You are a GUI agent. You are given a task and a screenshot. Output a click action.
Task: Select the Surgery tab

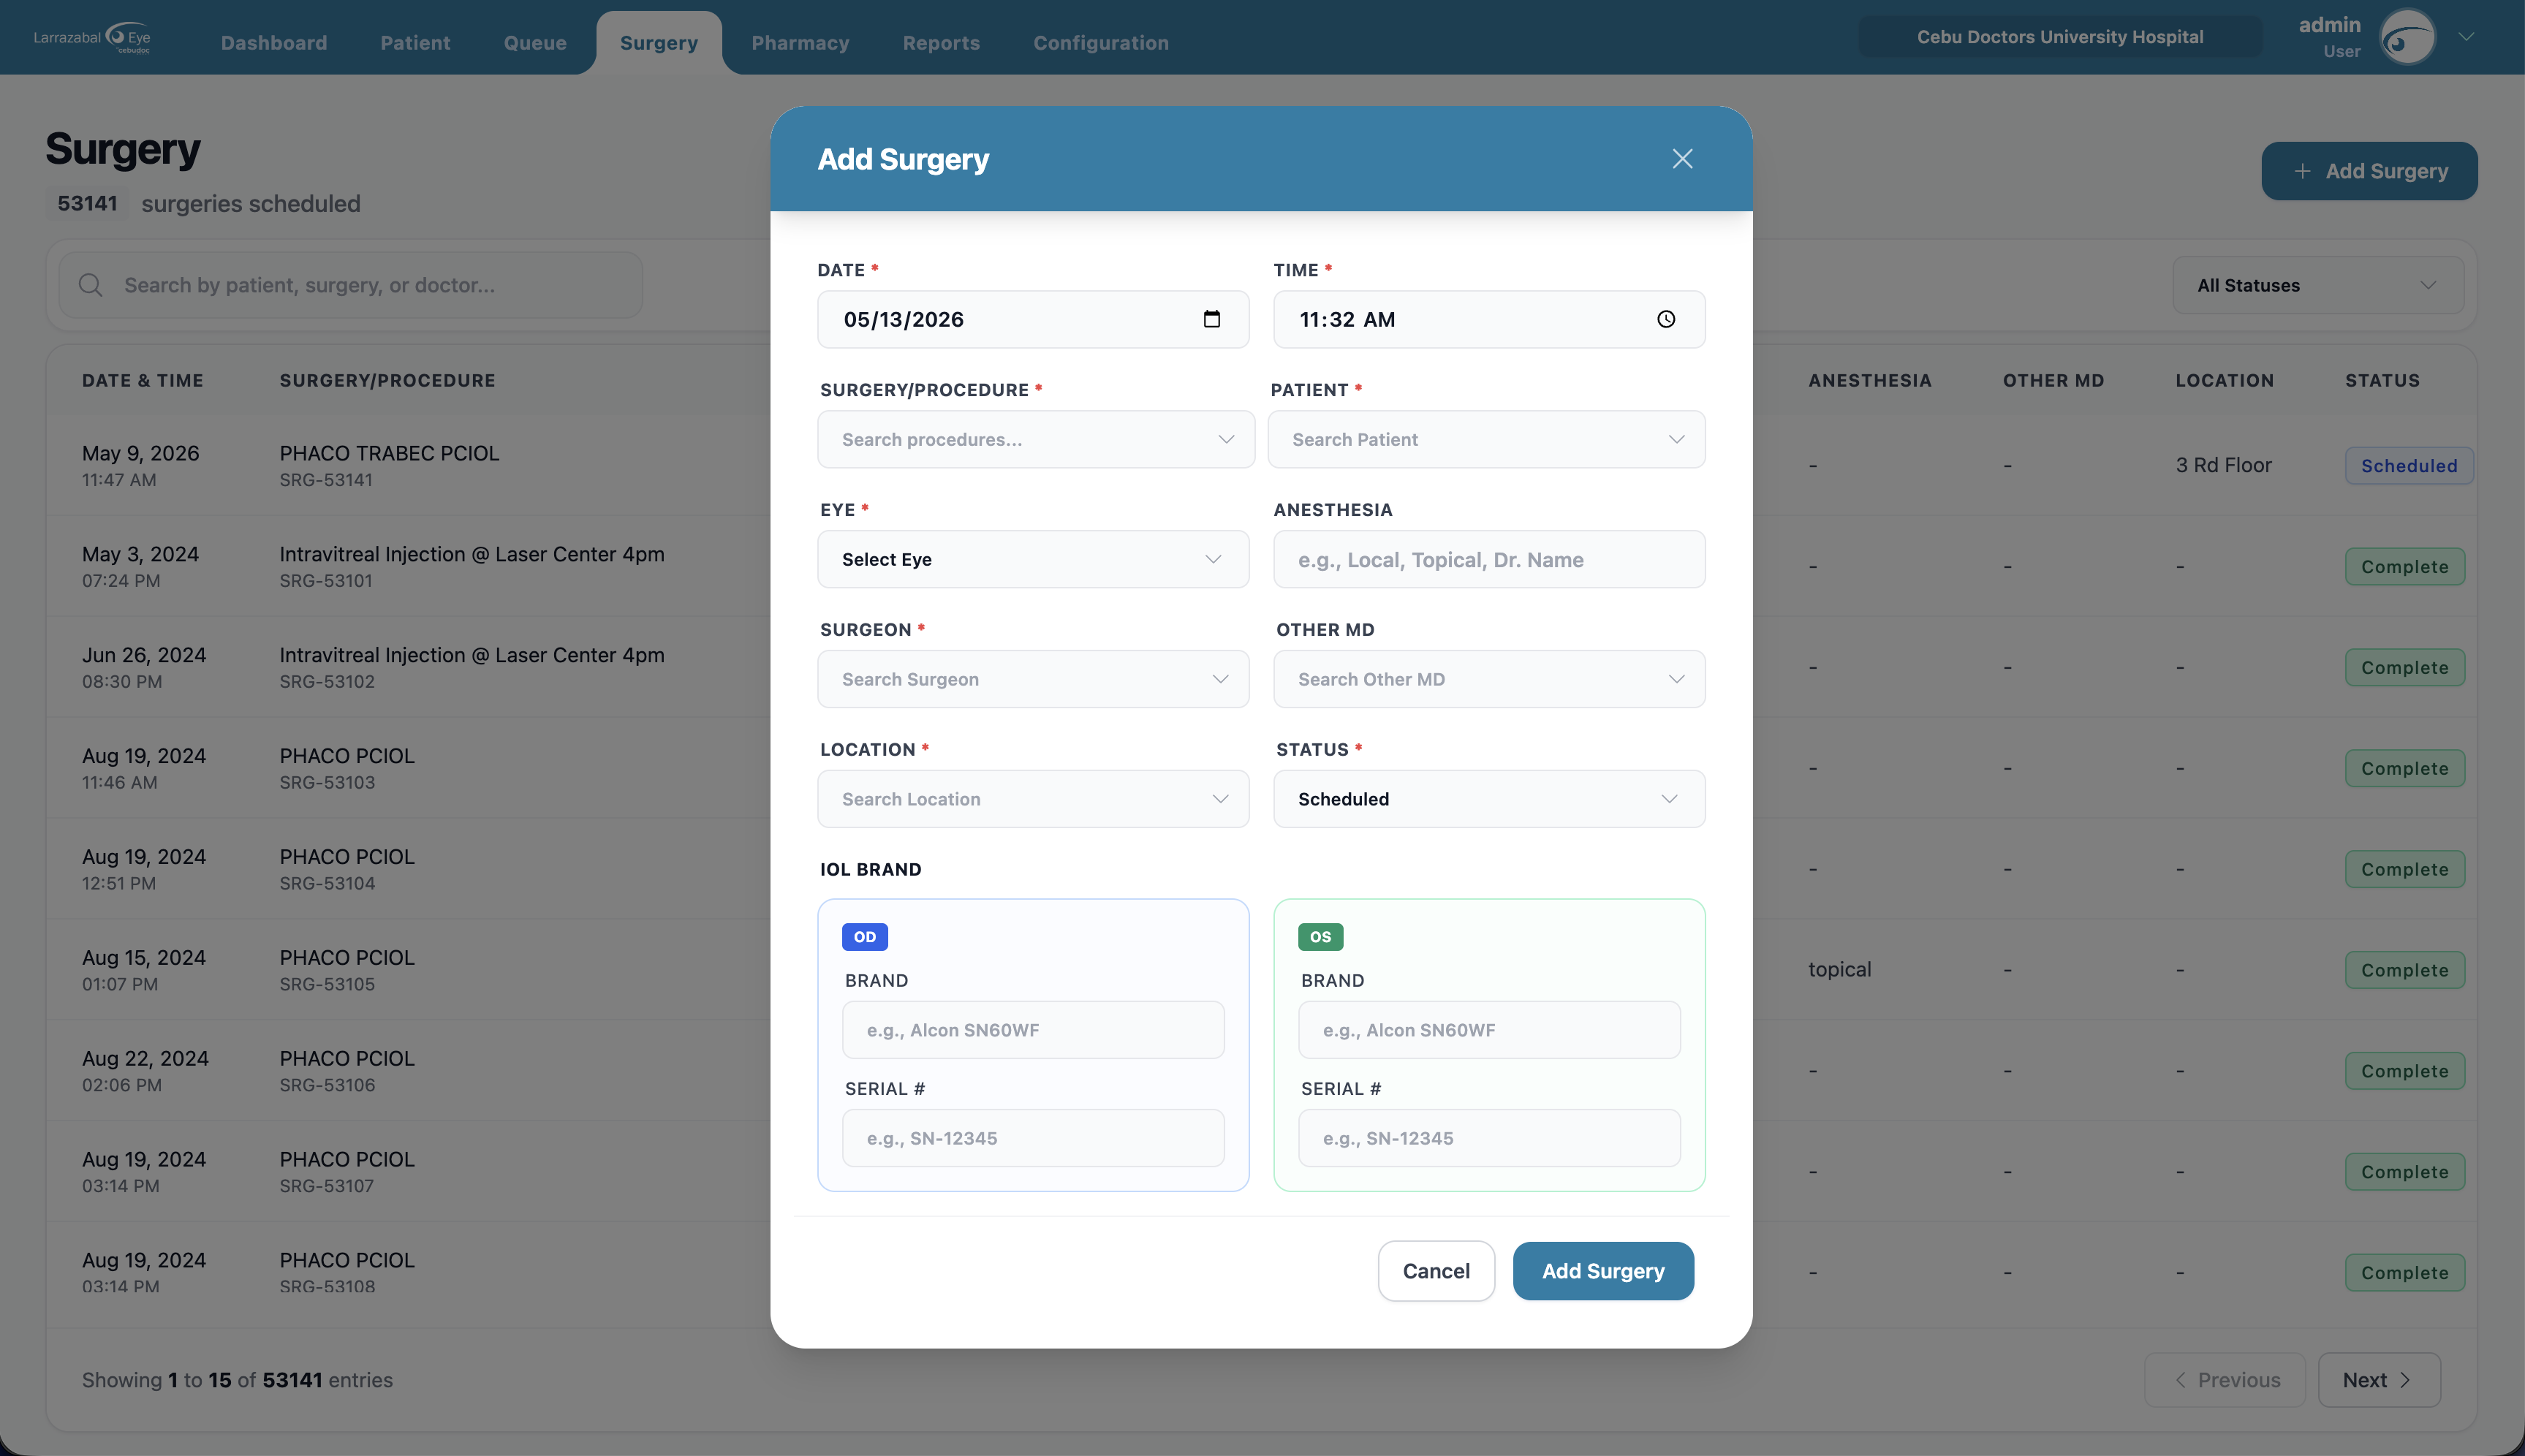(659, 43)
